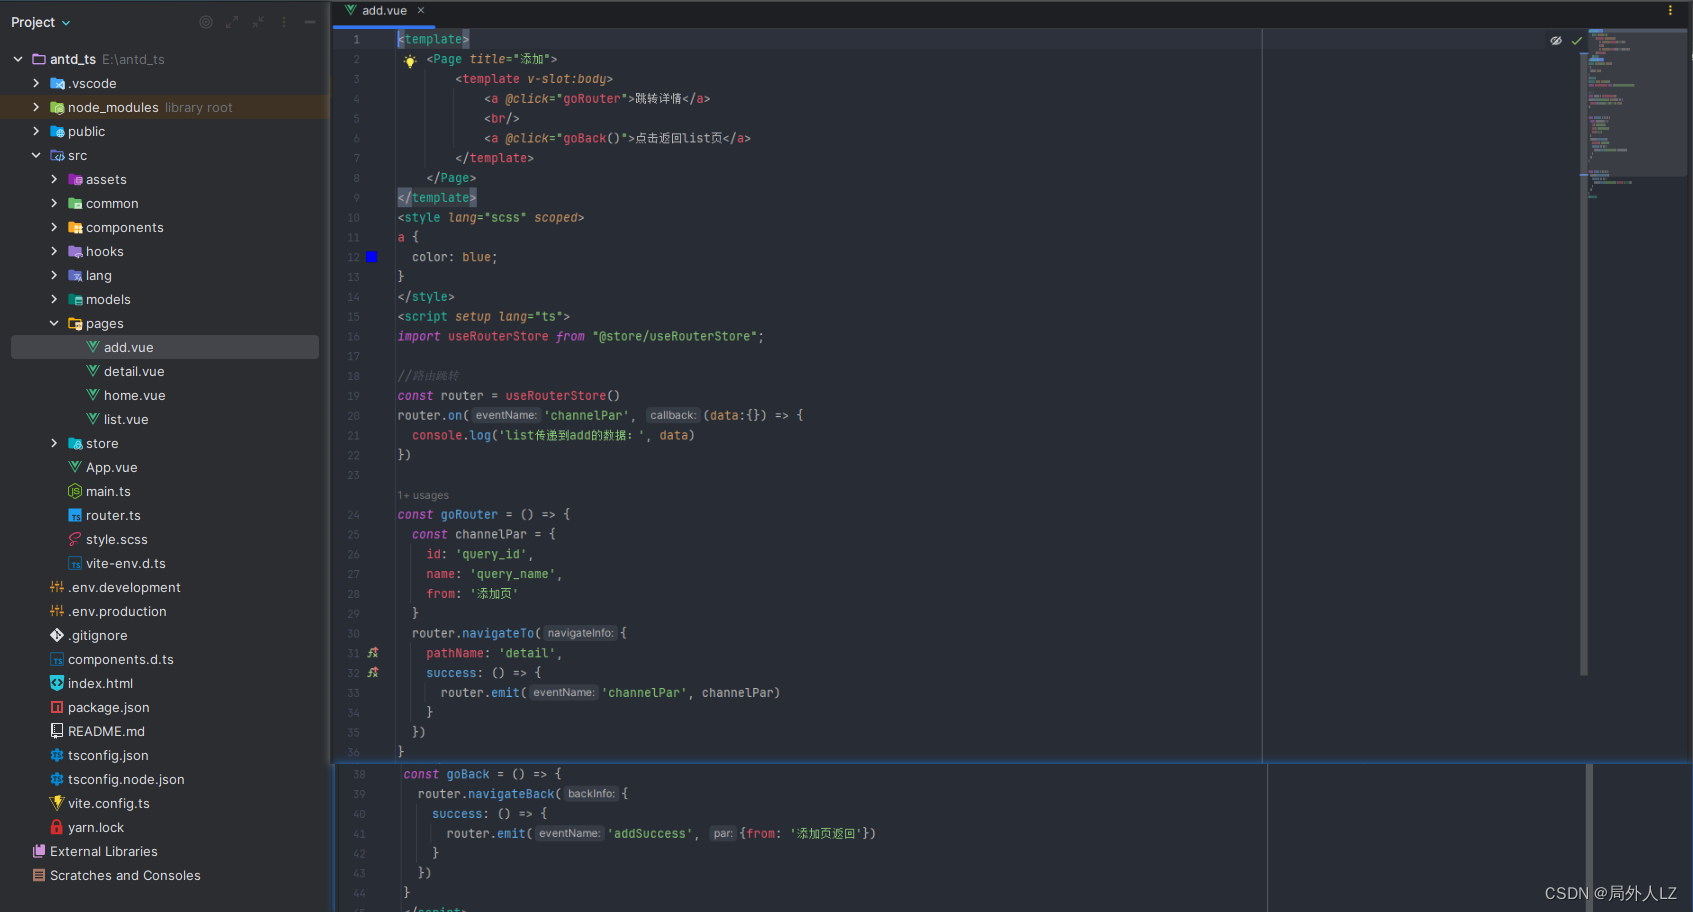Click useRouterStore in the import line
The image size is (1693, 912).
tap(498, 336)
